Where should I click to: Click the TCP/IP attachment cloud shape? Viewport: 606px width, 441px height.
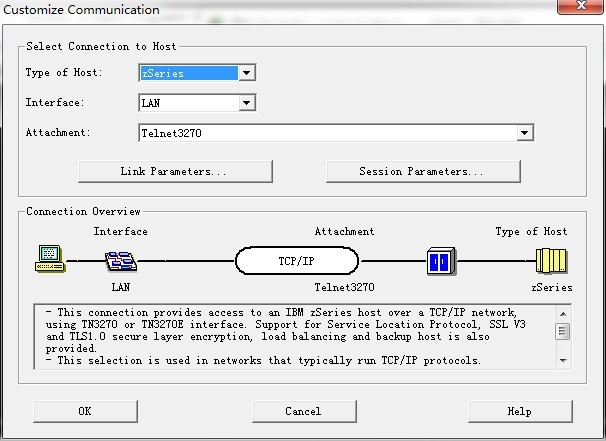point(297,261)
